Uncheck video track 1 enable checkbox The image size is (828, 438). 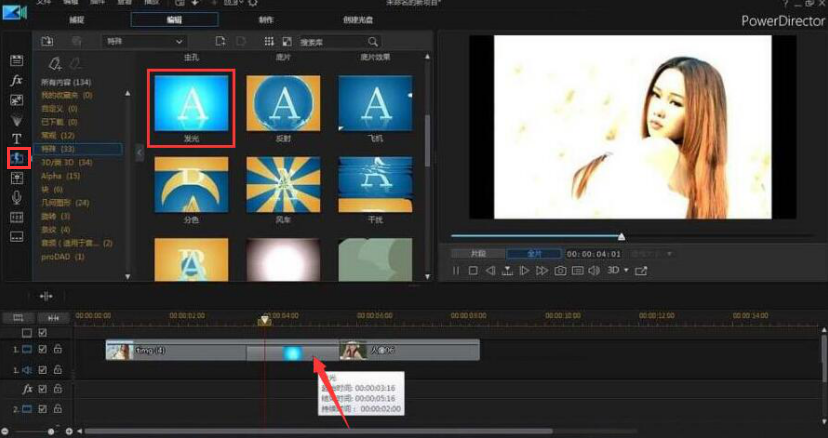point(42,349)
